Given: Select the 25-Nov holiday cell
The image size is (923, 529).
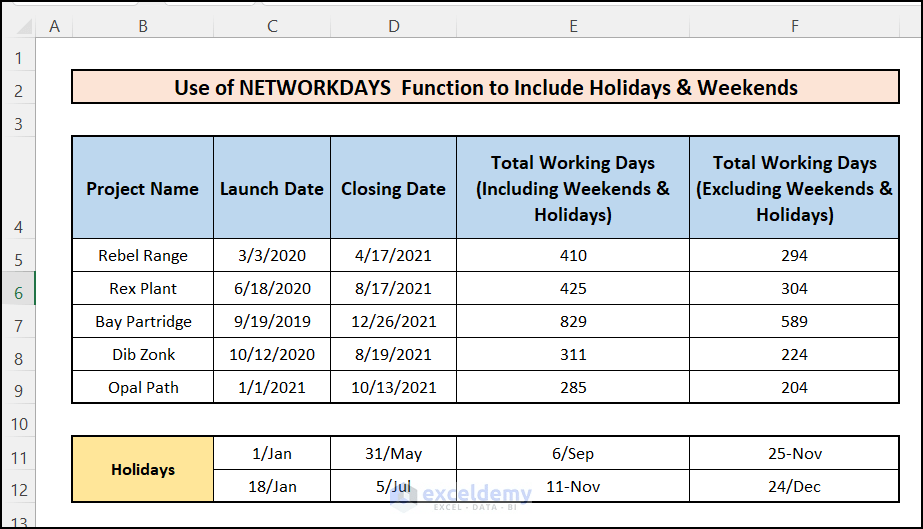Looking at the screenshot, I should pos(795,453).
